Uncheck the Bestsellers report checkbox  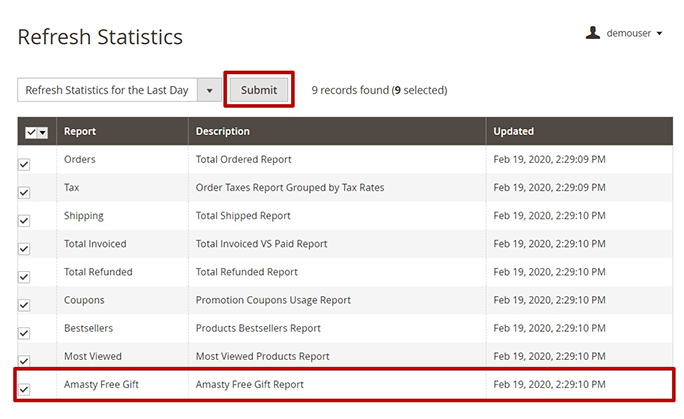click(24, 333)
